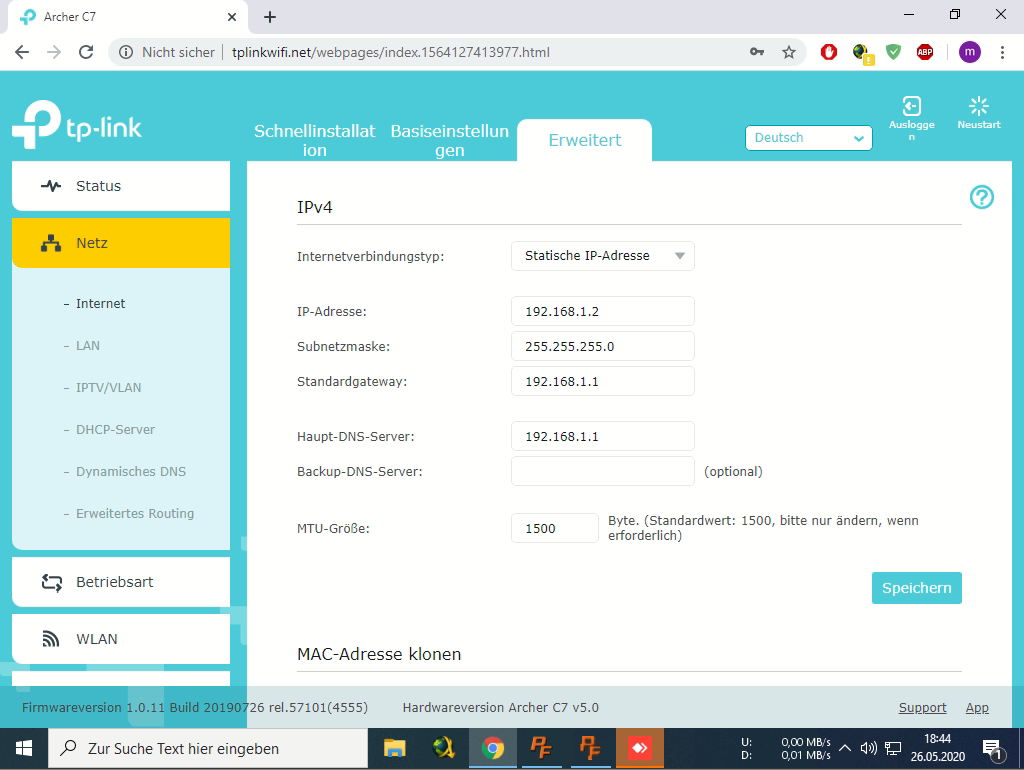1024x770 pixels.
Task: Click the first orange PF taskbar icon
Action: pyautogui.click(x=541, y=748)
